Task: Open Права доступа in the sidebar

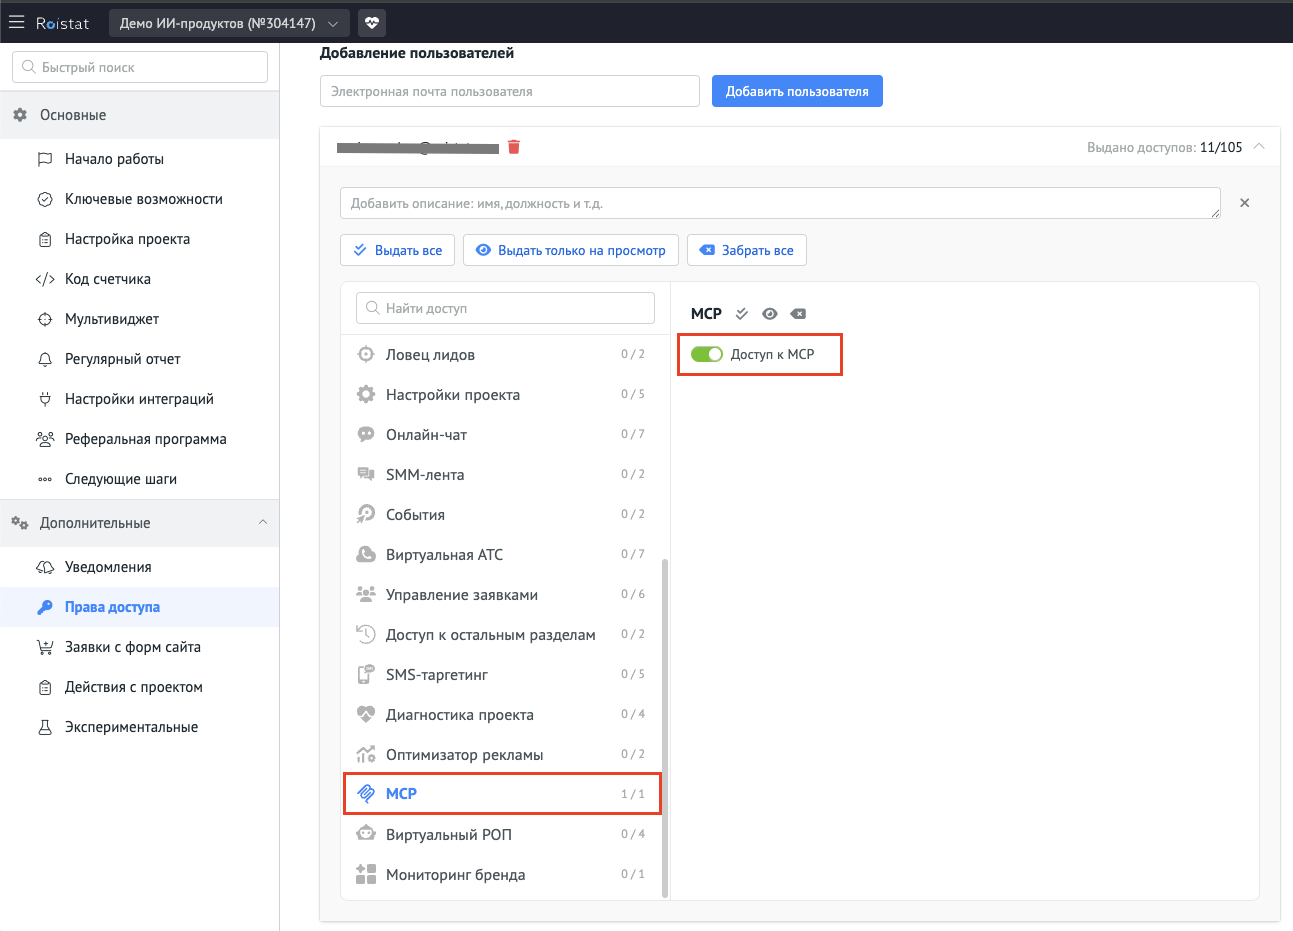Action: (139, 607)
